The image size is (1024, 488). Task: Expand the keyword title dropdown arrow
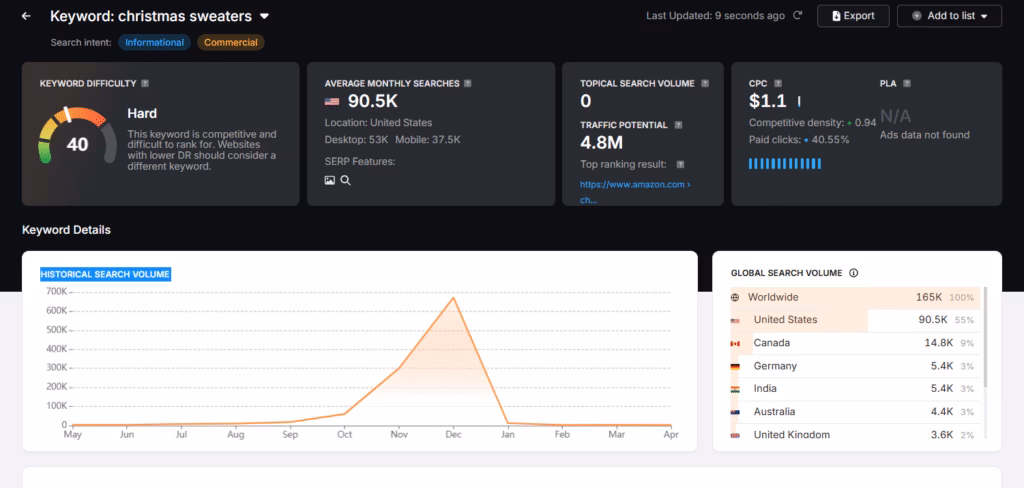tap(264, 16)
